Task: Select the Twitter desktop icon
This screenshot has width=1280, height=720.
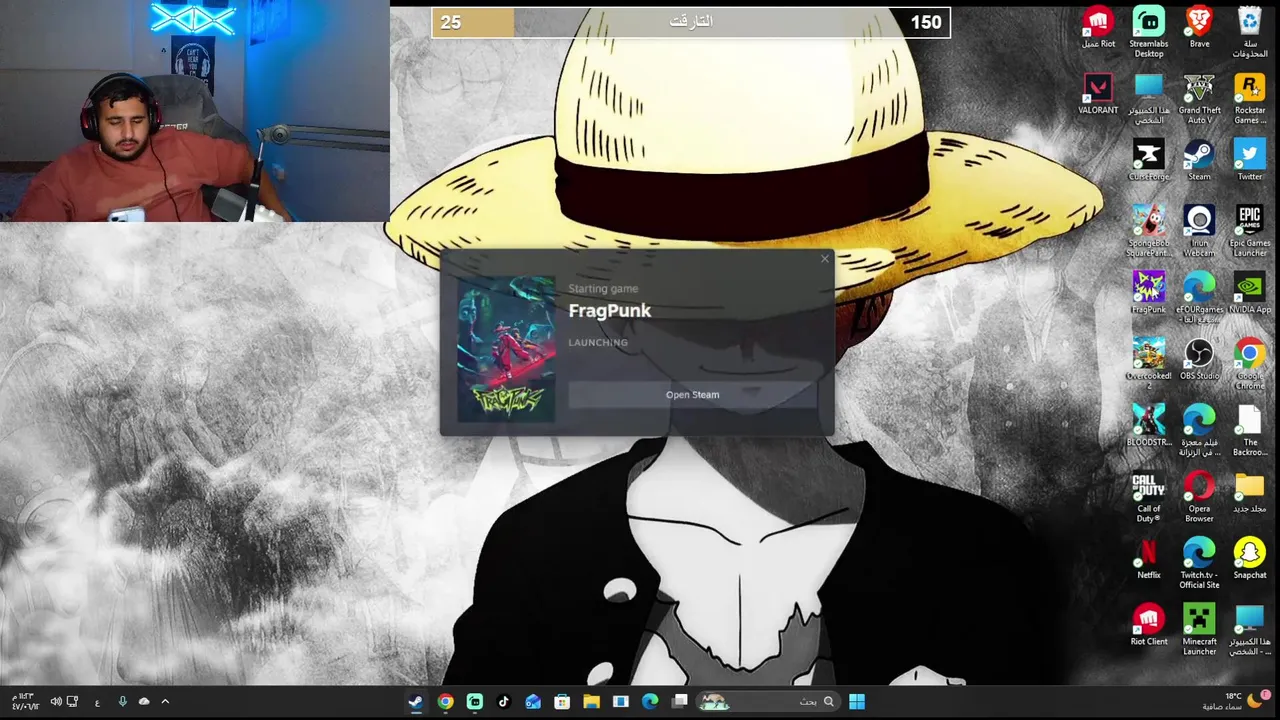Action: coord(1250,161)
